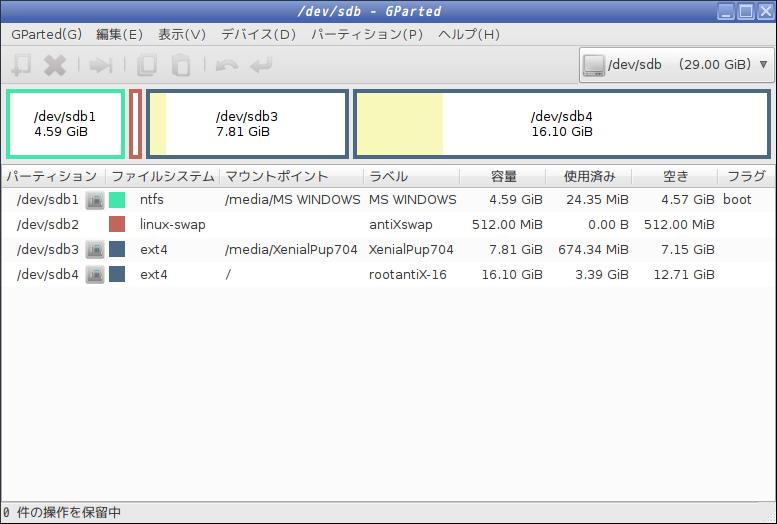777x524 pixels.
Task: Select the /dev/sdb3 7.81 GiB block in map
Action: [x=247, y=124]
